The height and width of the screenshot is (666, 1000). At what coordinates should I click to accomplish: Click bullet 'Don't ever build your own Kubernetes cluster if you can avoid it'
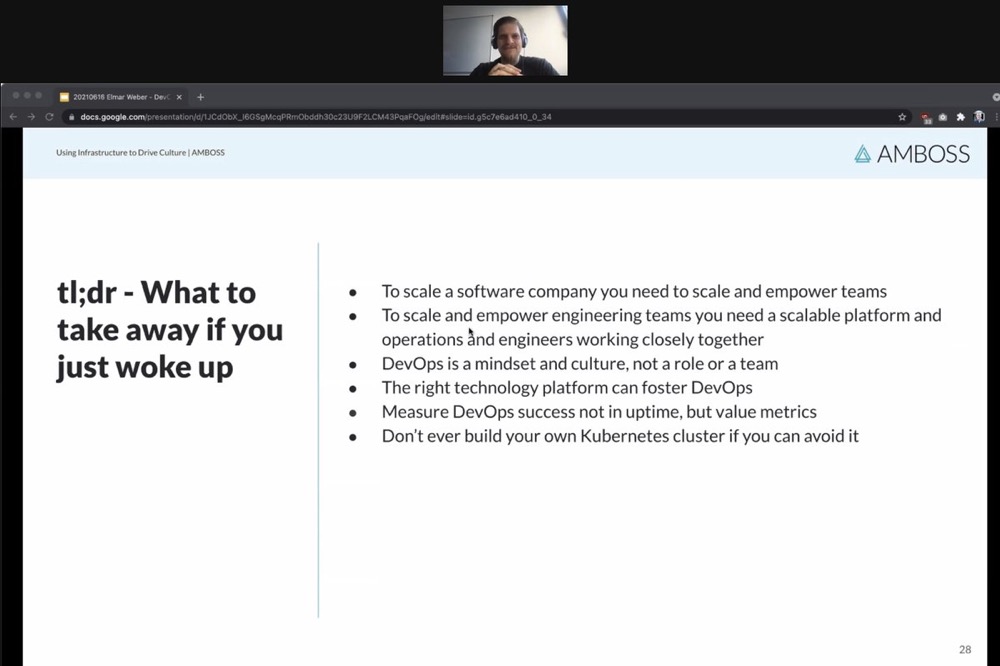620,436
